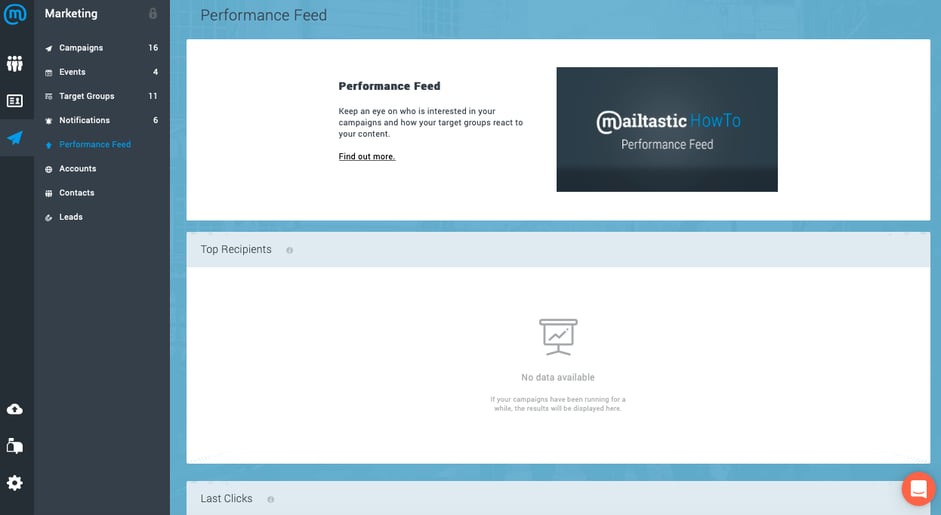Screen dimensions: 941x515
Task: Click the 'Find out more.' link
Action: point(366,157)
